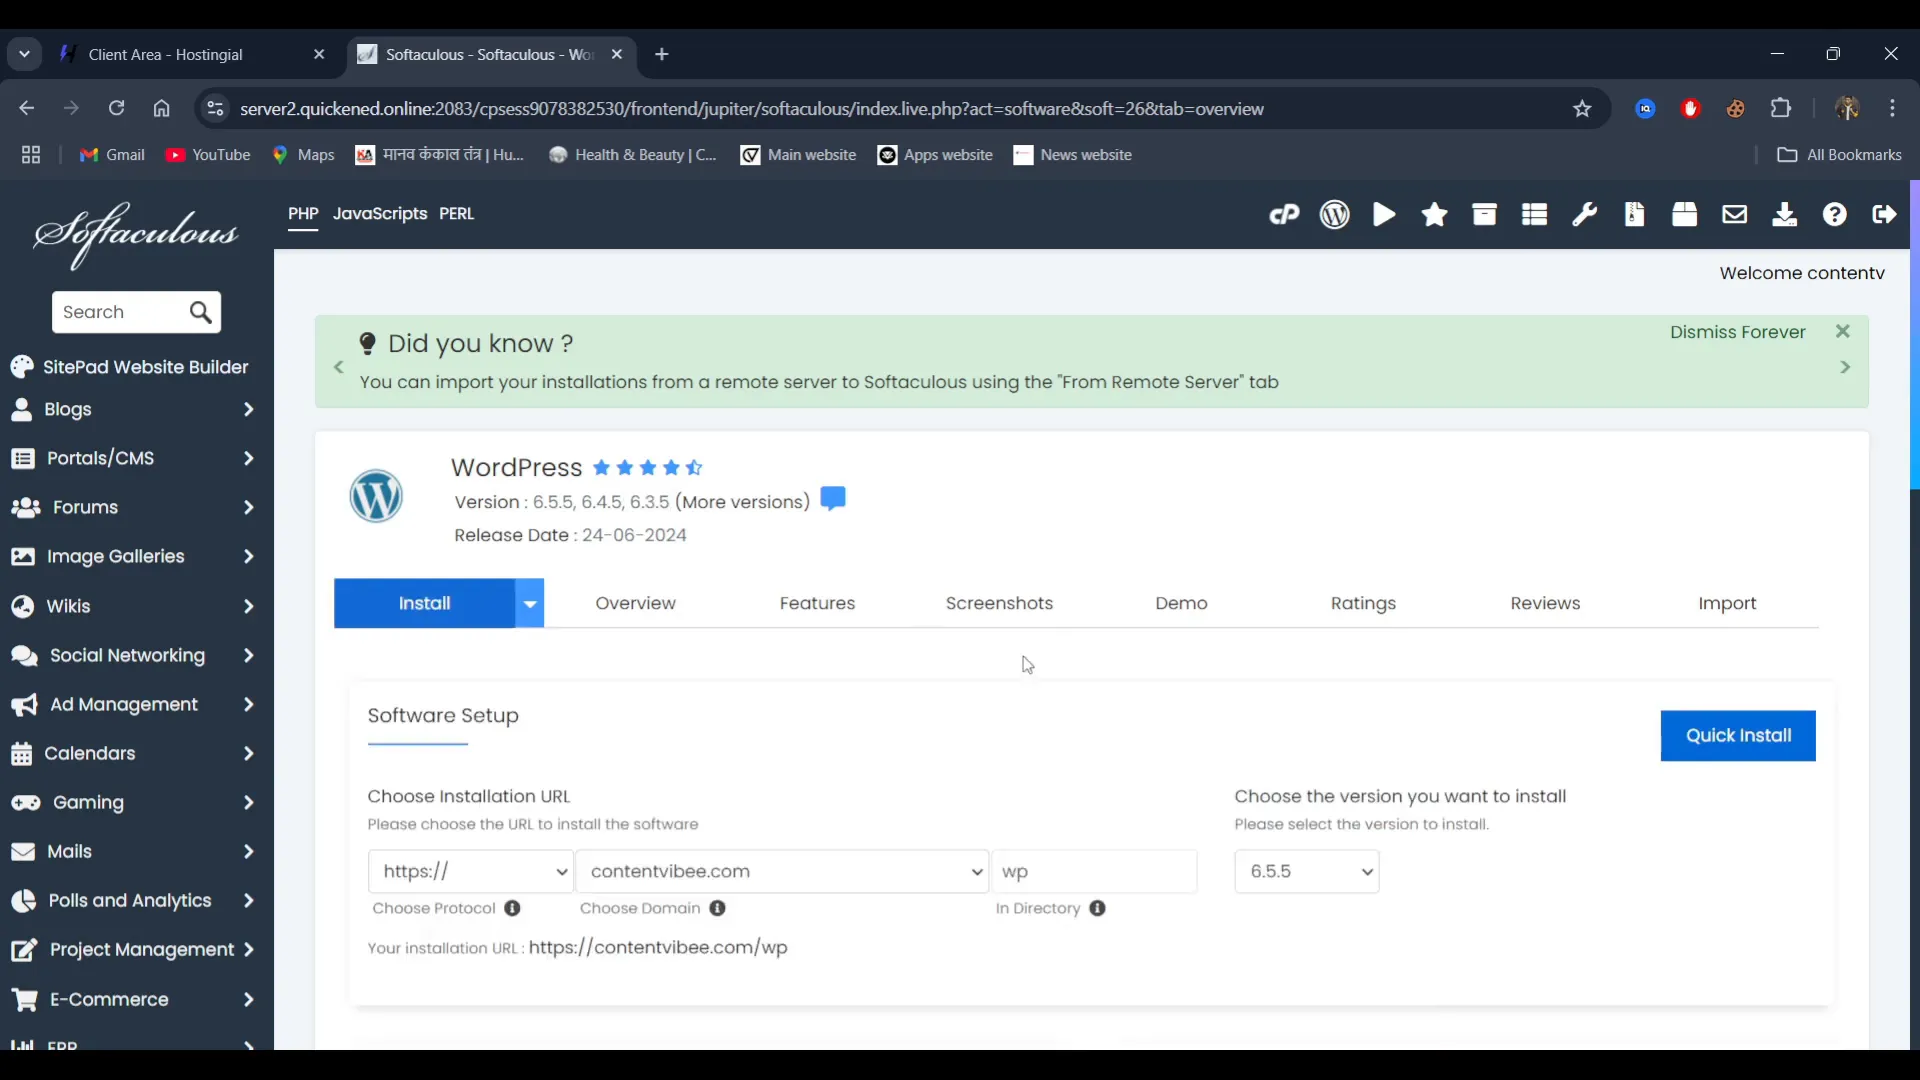Close the Did you know banner

click(x=1843, y=331)
